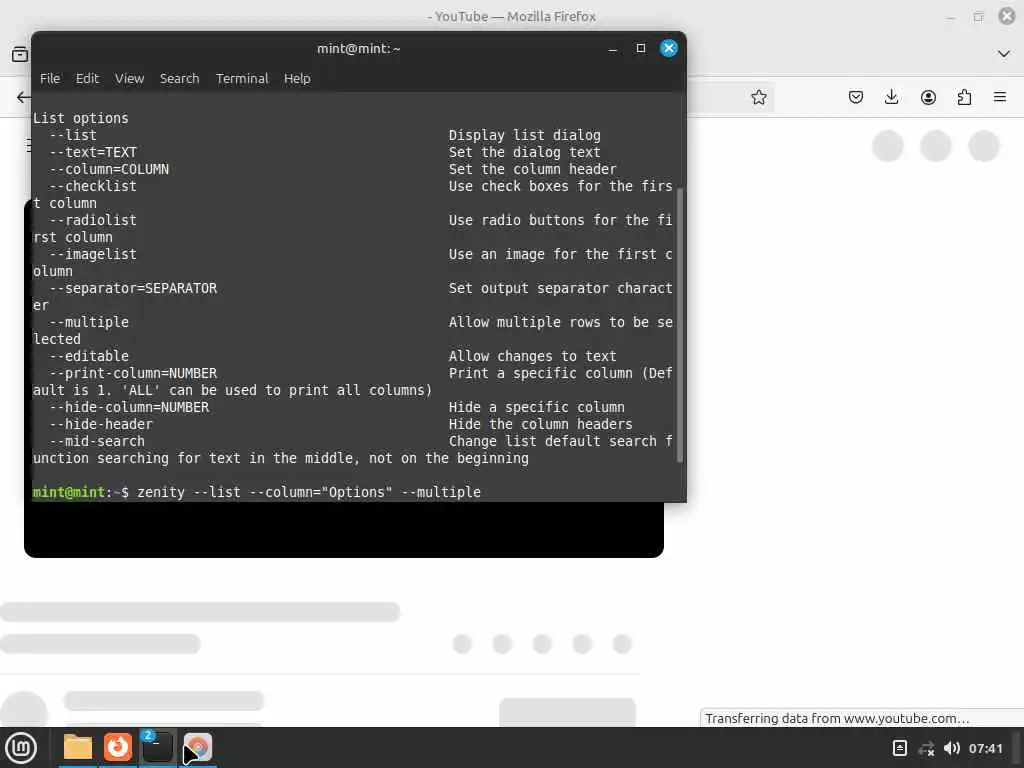Click the '--list' option text

tap(72, 135)
